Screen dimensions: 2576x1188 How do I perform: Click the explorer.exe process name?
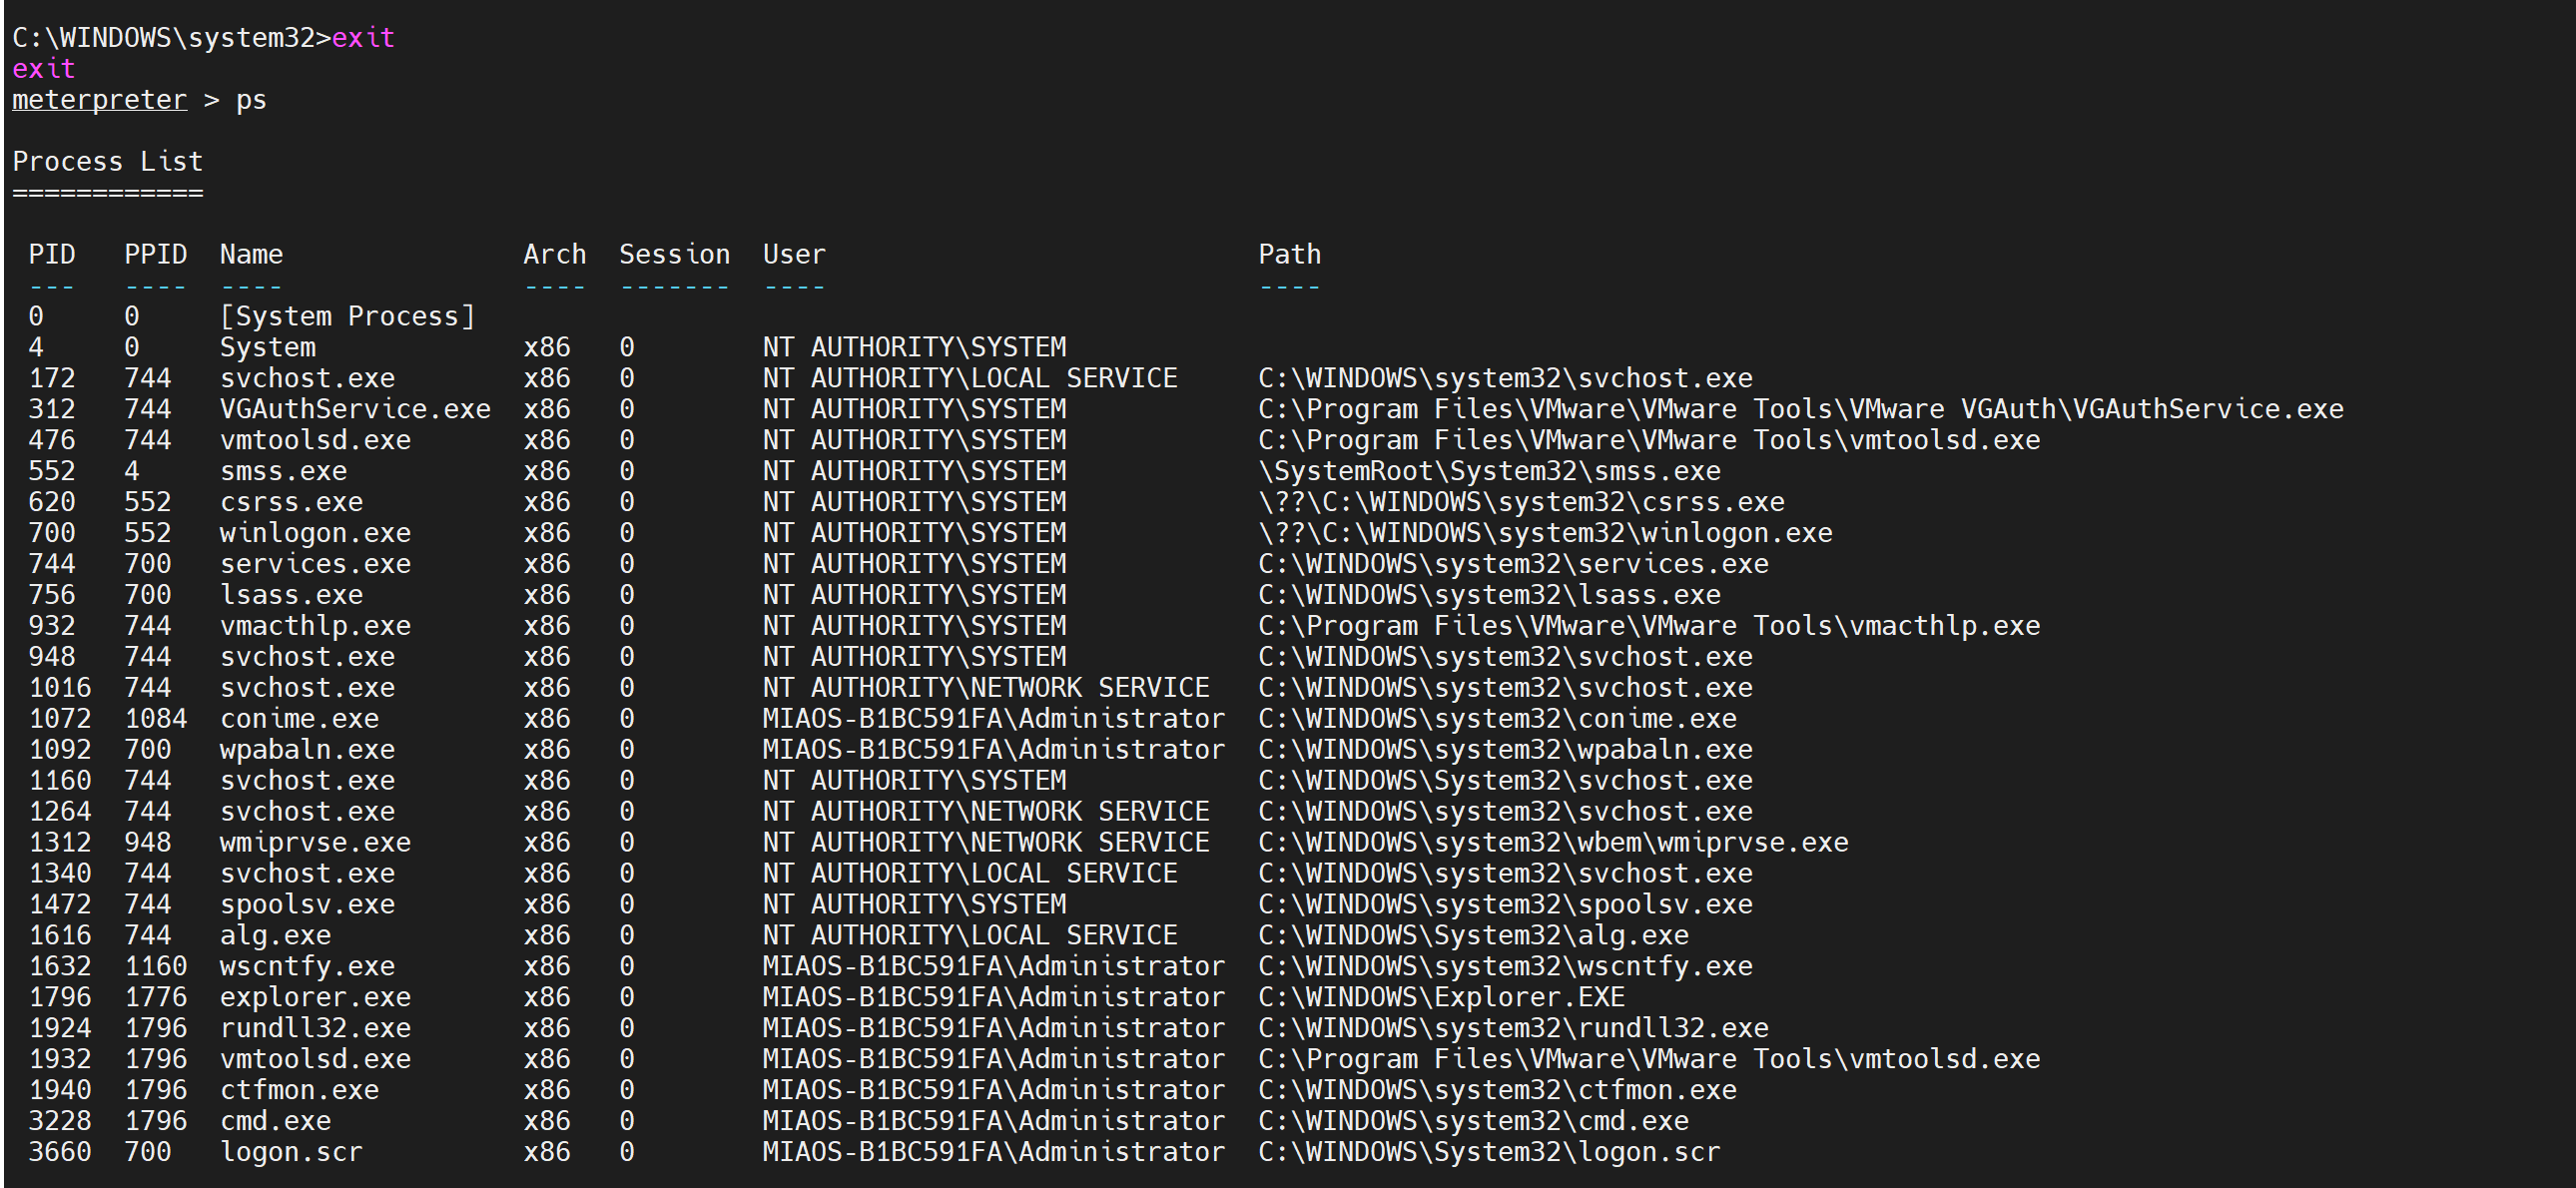(x=315, y=997)
